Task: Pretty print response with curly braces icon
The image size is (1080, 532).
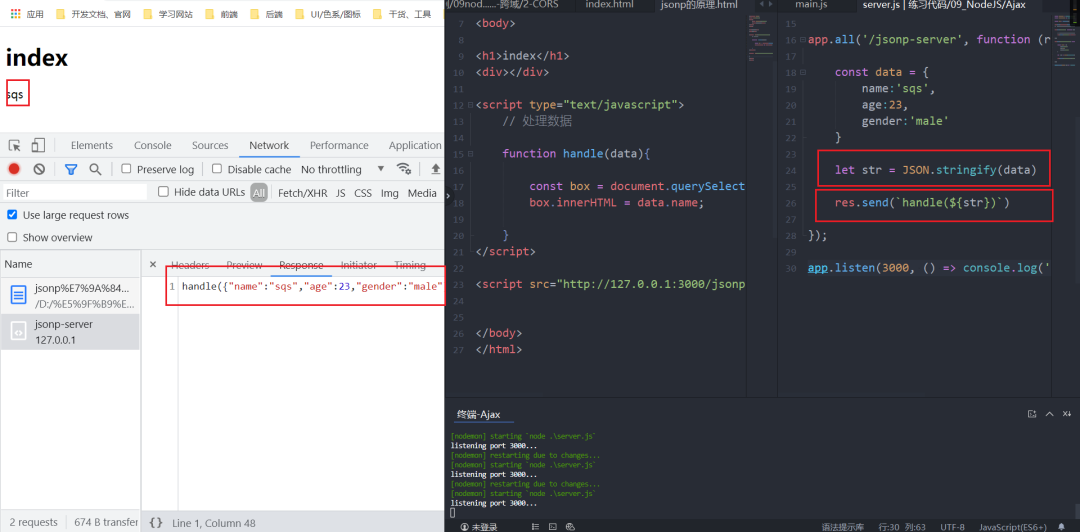Action: (x=156, y=523)
